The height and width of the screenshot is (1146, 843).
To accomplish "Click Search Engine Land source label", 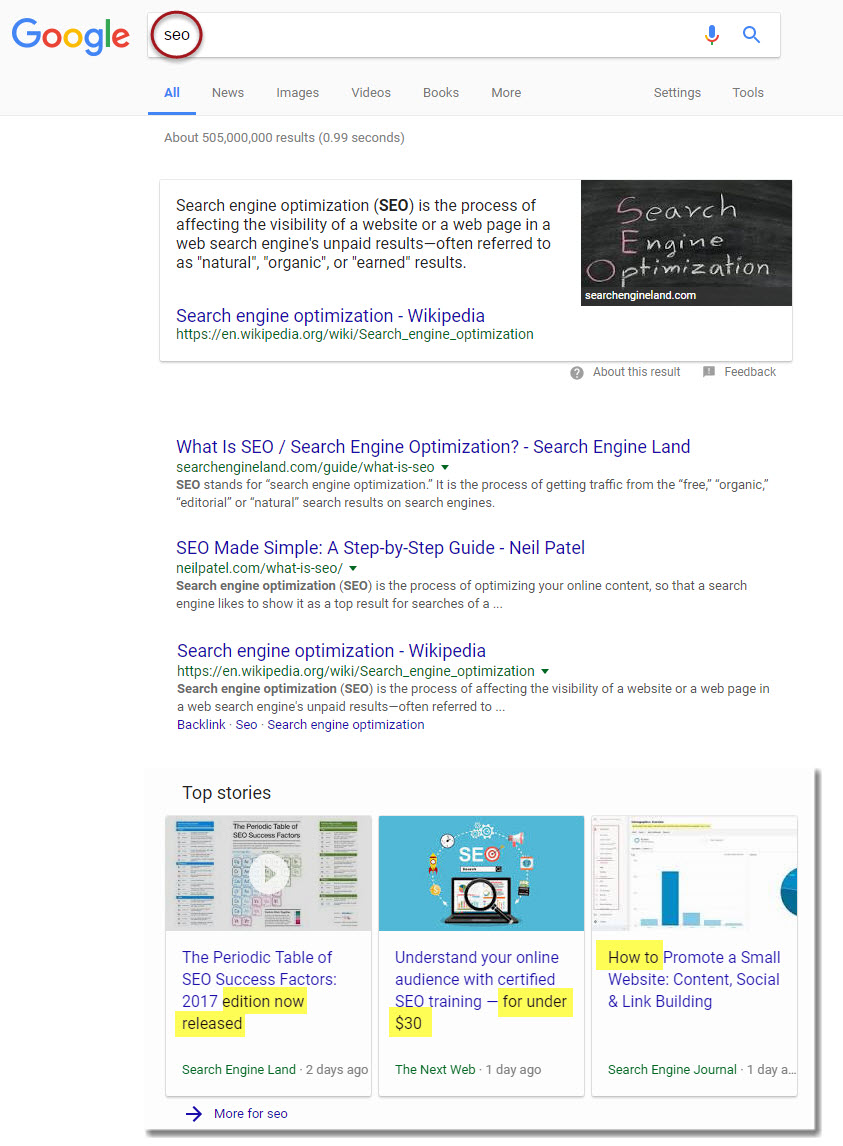I will point(238,1069).
